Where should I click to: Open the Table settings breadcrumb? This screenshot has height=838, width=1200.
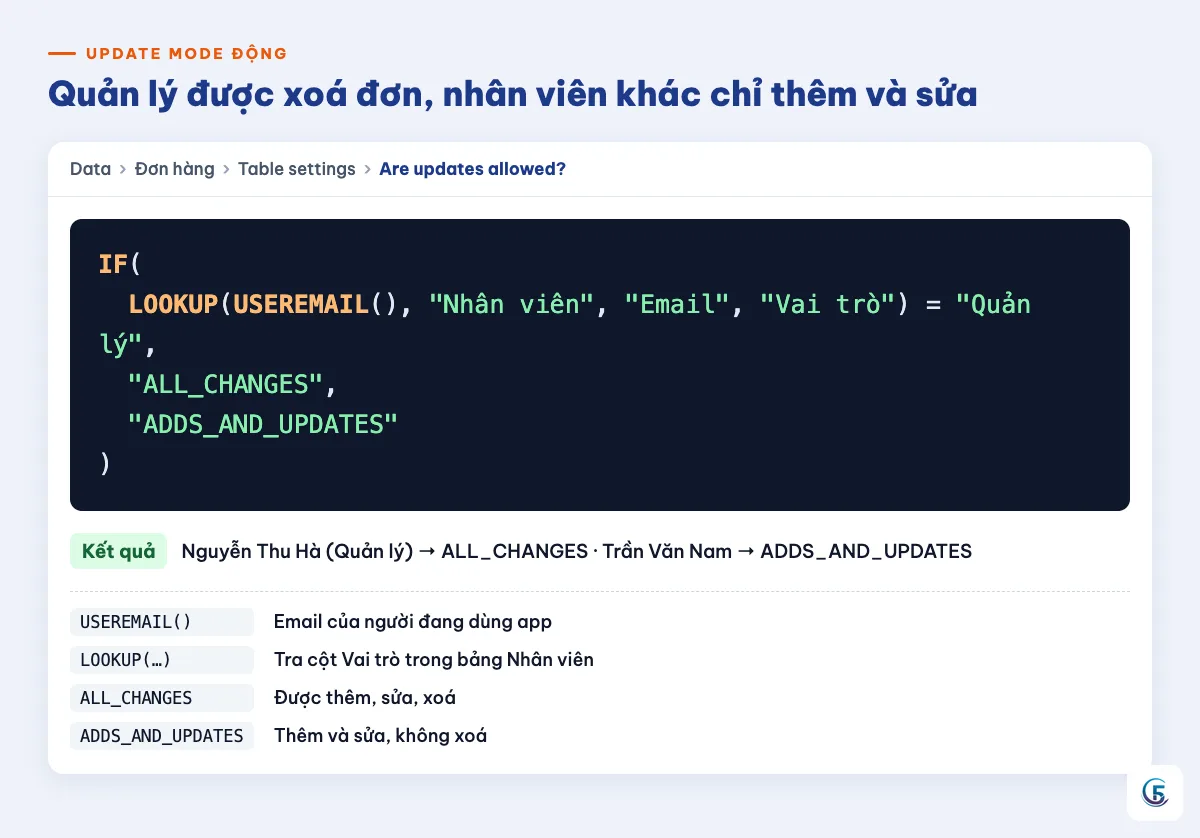pos(297,169)
